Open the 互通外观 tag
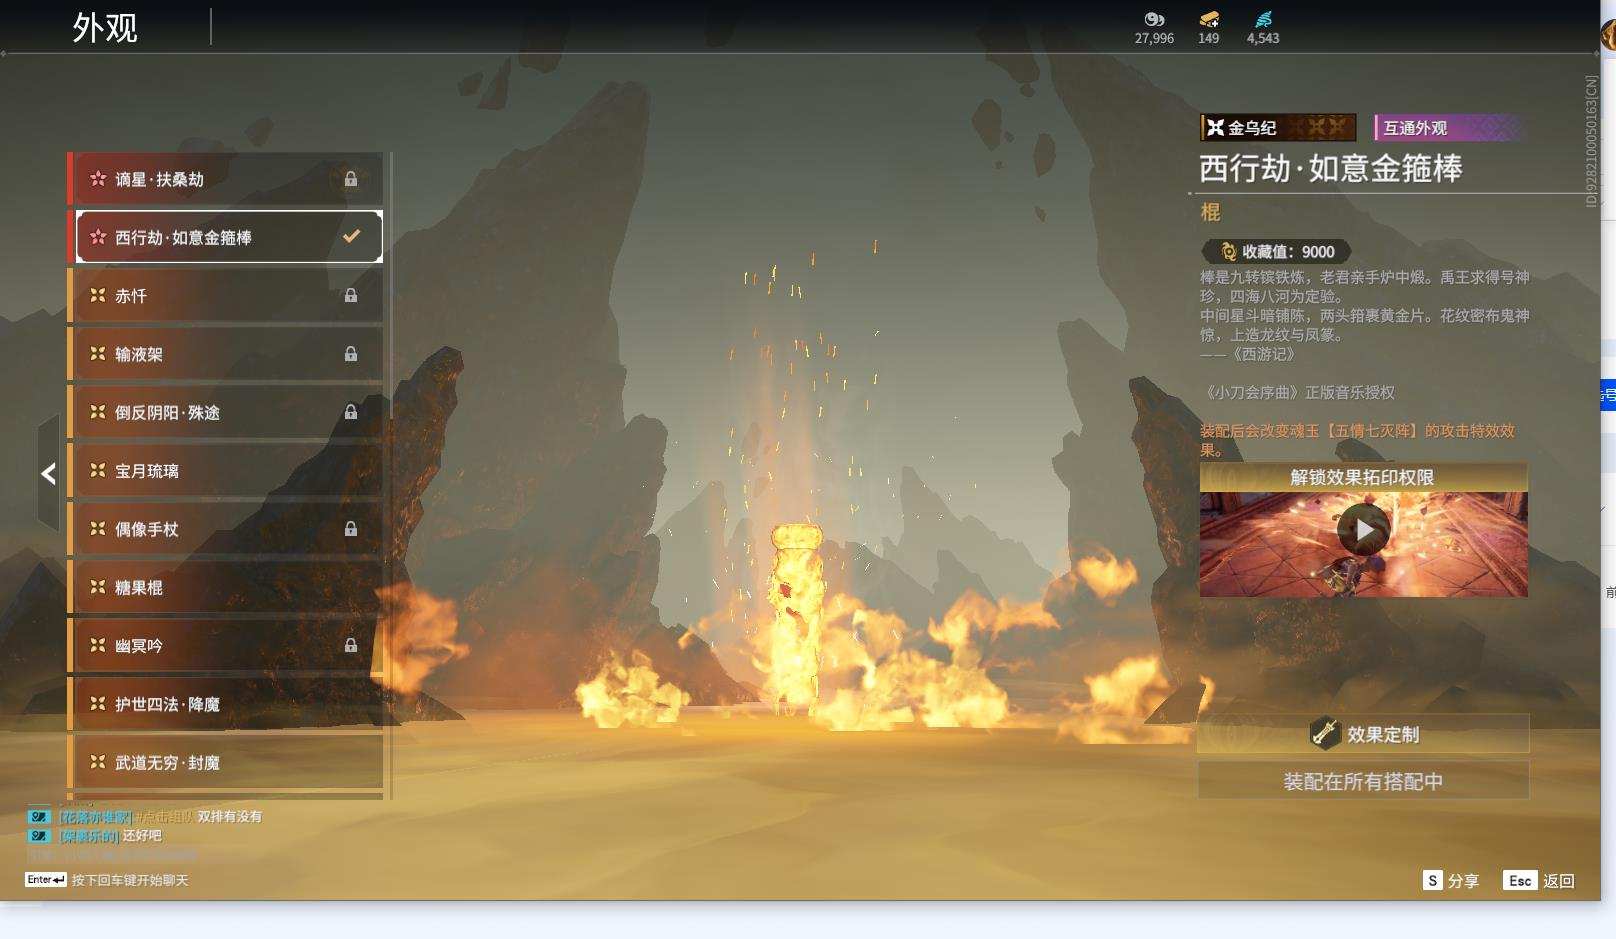1616x939 pixels. pos(1447,128)
